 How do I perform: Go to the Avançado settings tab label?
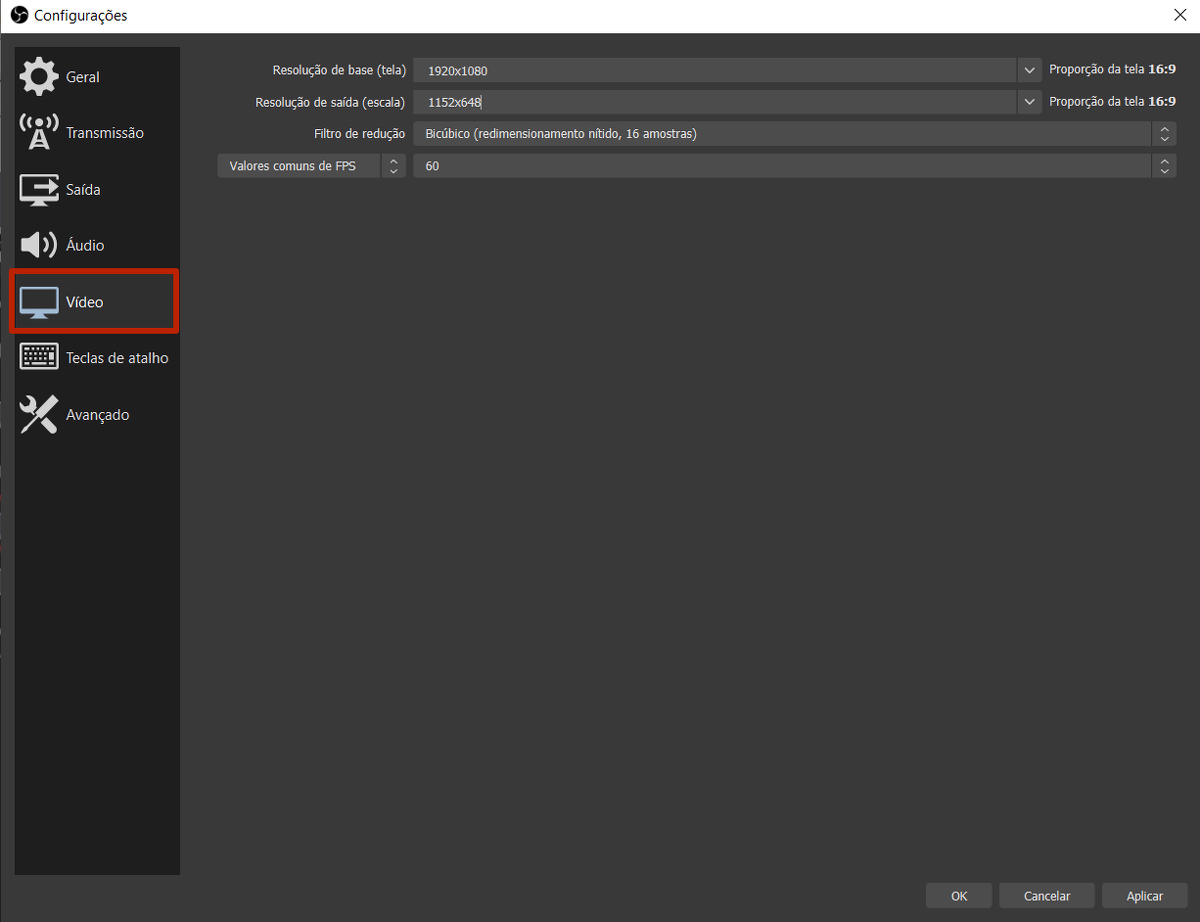click(97, 415)
